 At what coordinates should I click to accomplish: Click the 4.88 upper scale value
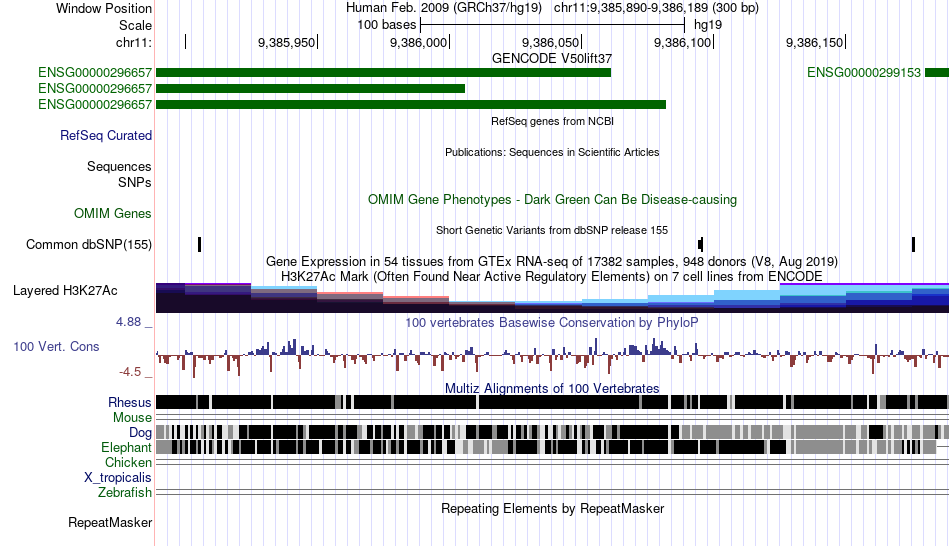point(128,322)
